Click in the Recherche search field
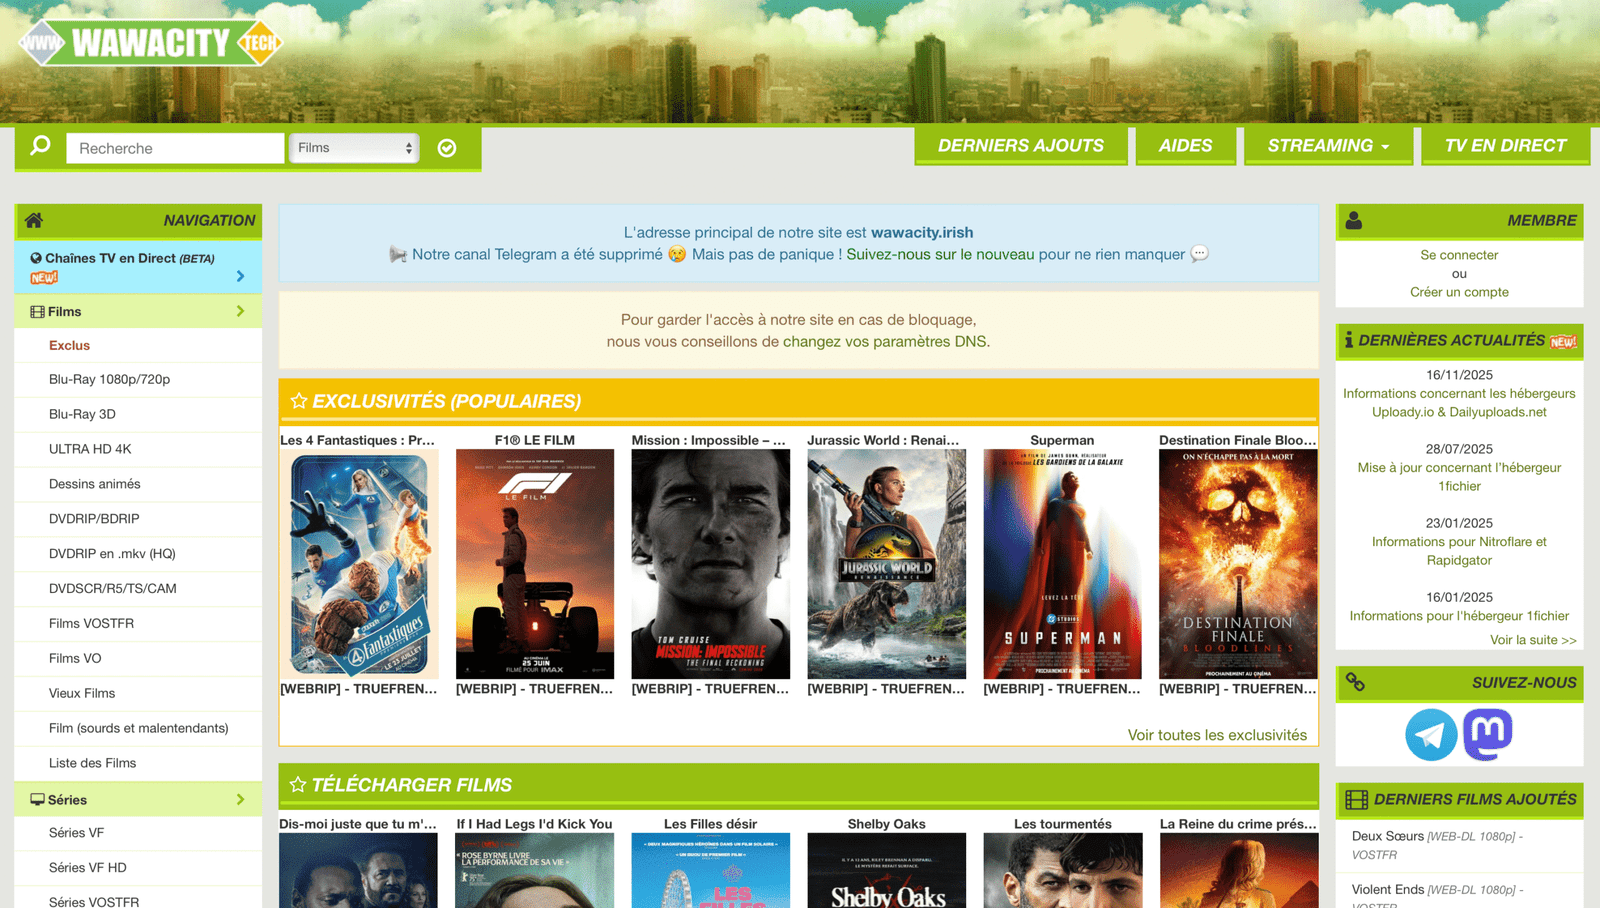The image size is (1600, 908). 175,148
